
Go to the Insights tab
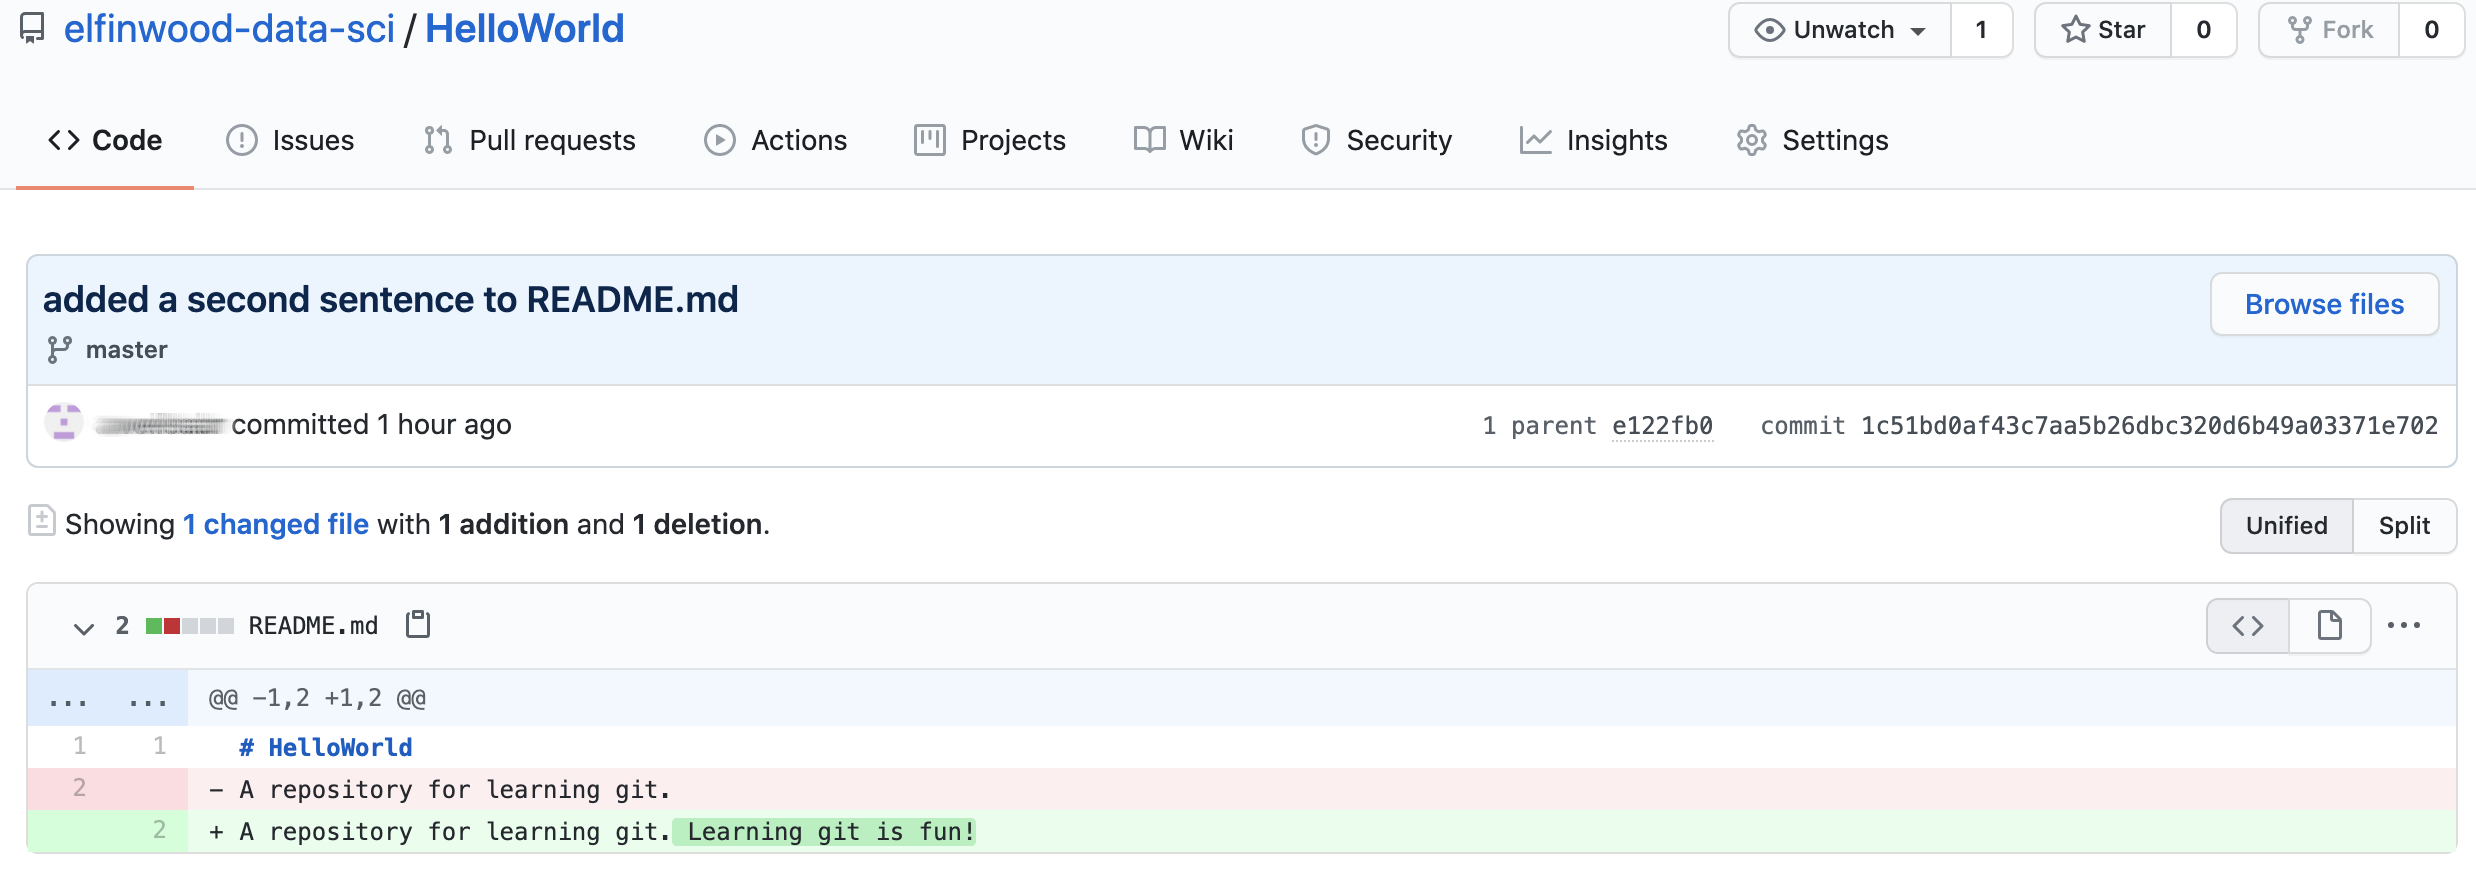1594,141
